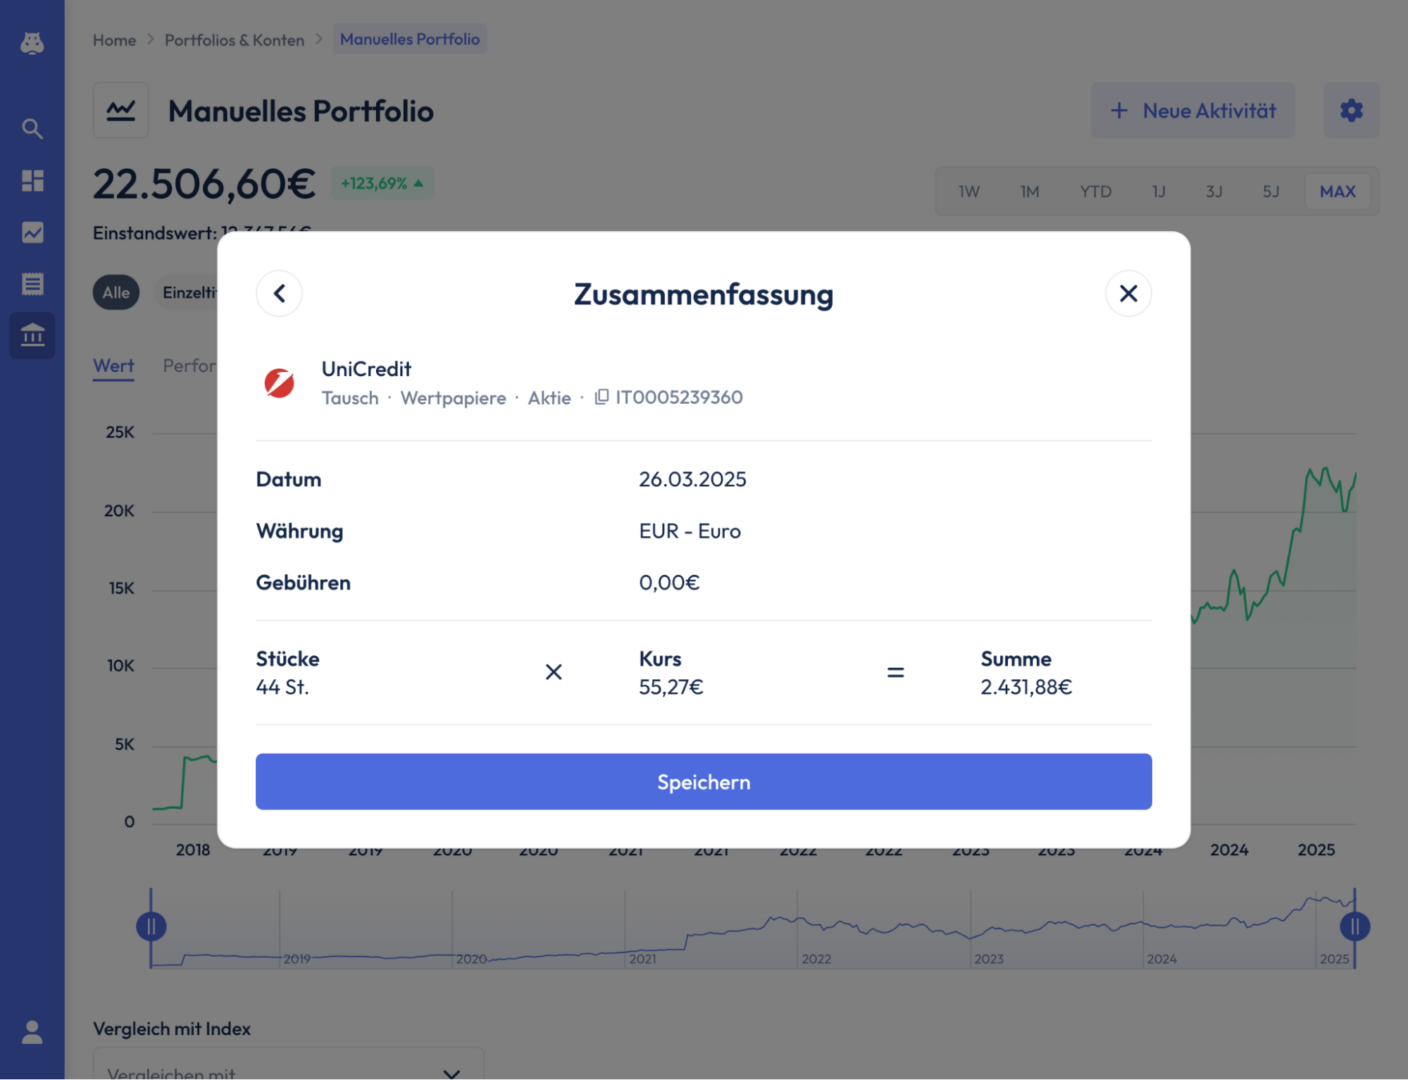Screen dimensions: 1408x1080
Task: Open the dashboard grid icon in the sidebar
Action: (x=32, y=180)
